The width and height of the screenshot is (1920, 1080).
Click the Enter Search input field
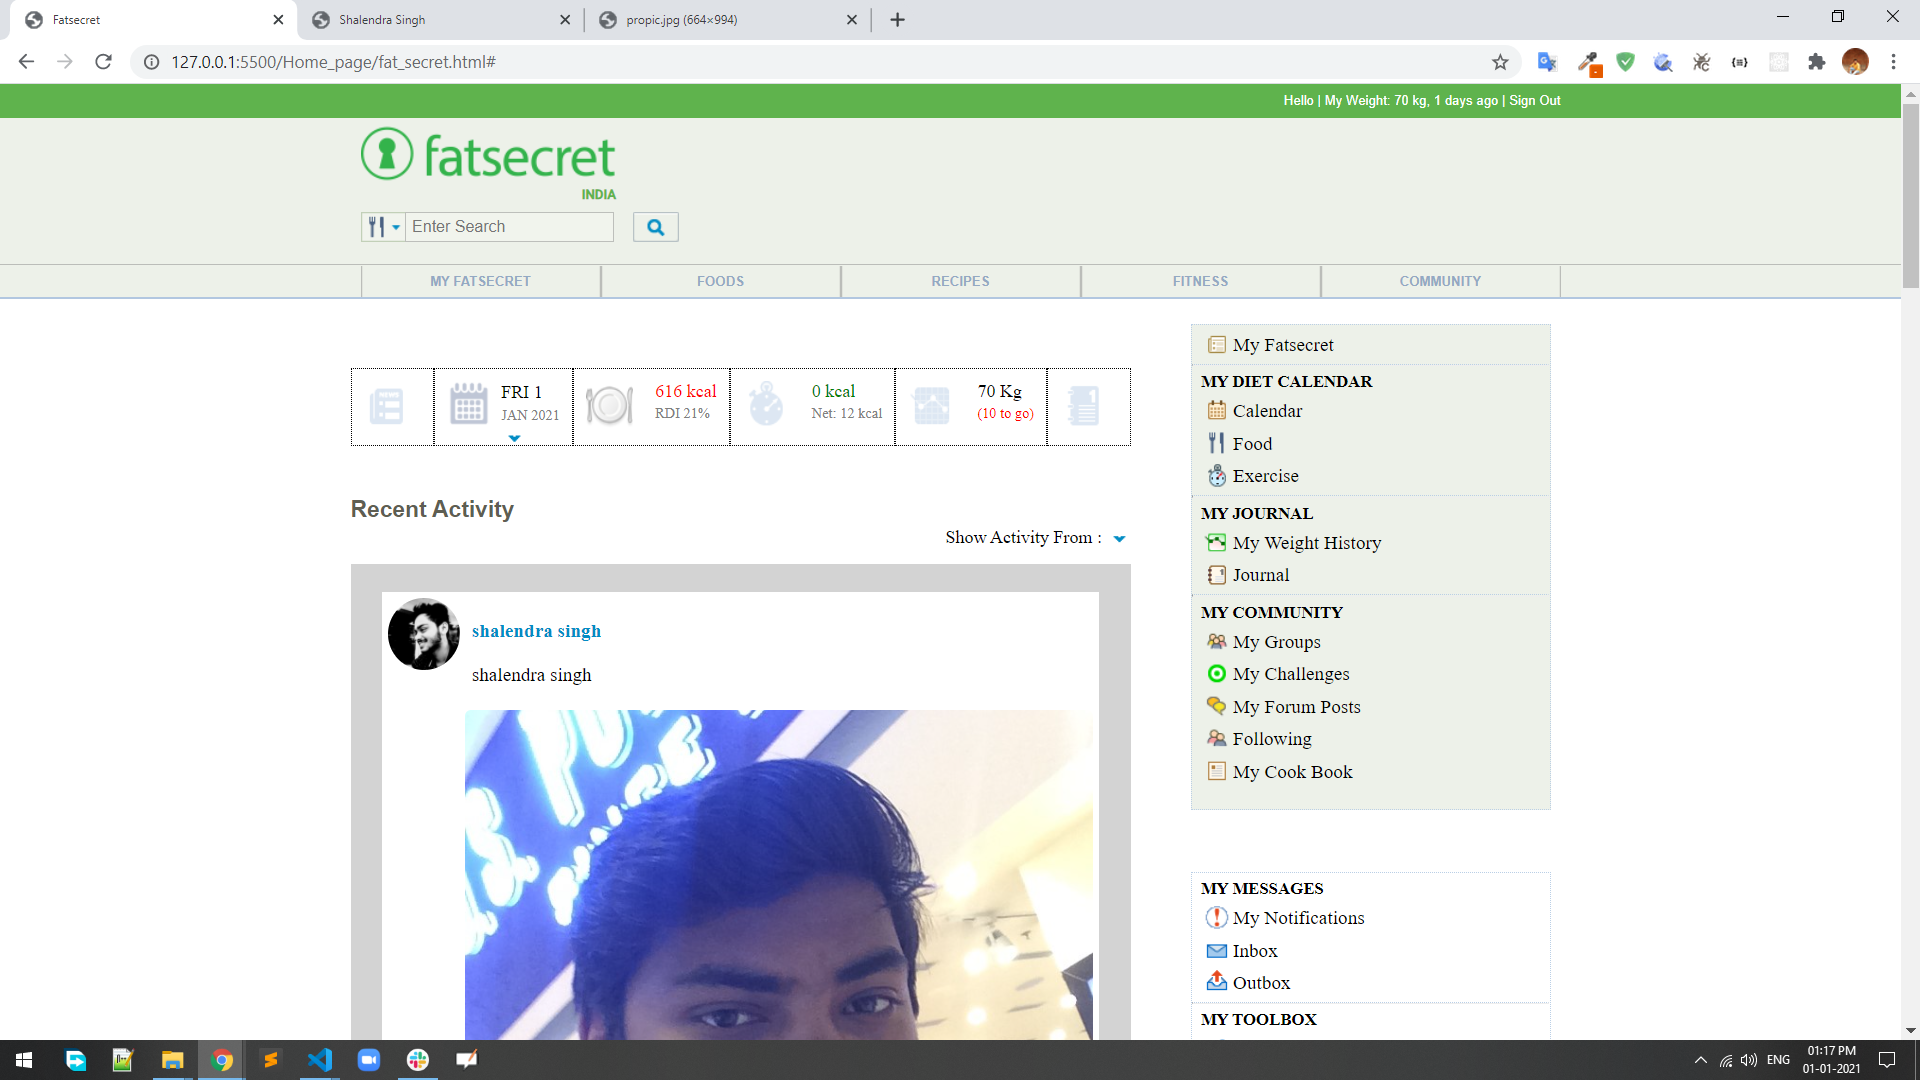click(509, 227)
